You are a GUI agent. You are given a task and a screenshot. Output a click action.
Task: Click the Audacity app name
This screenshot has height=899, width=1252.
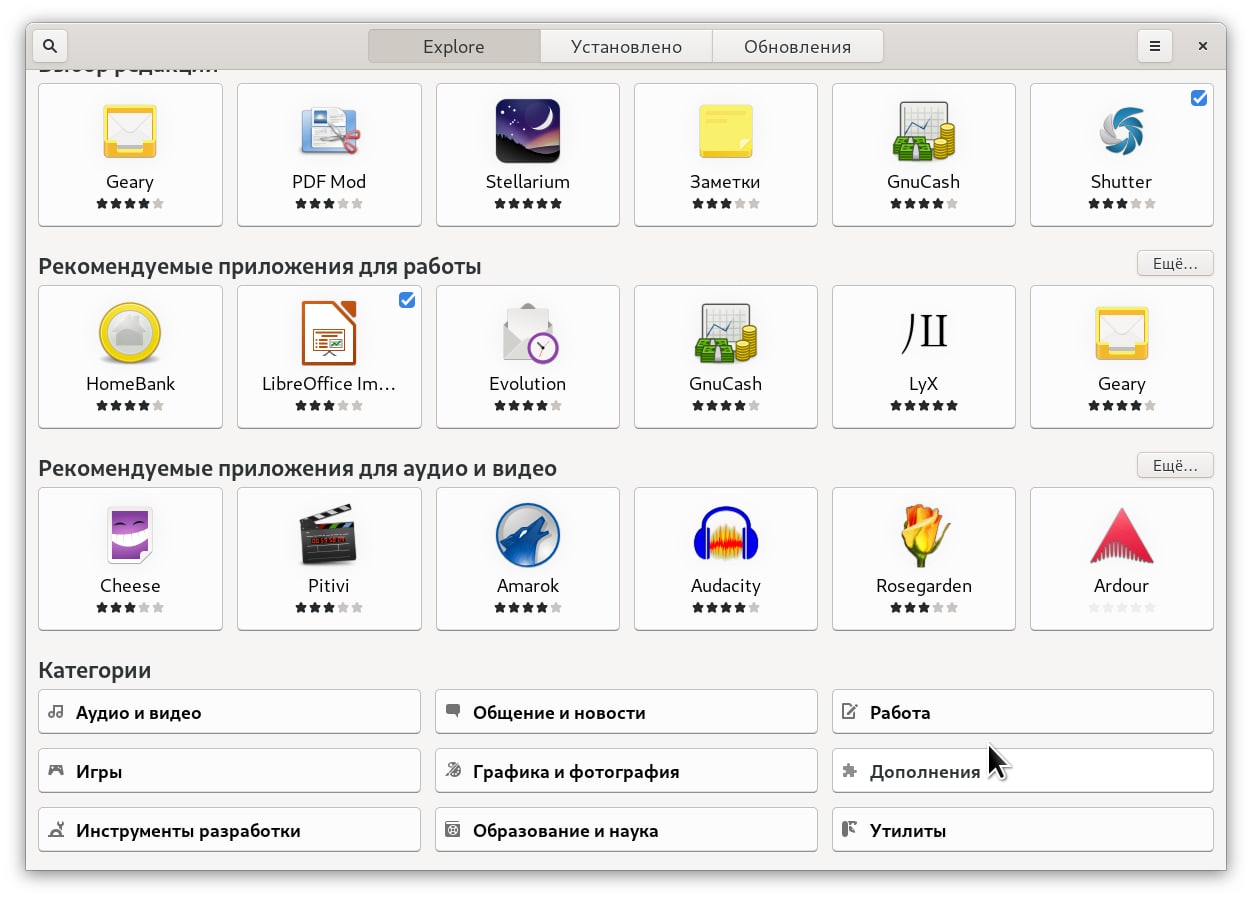(726, 586)
